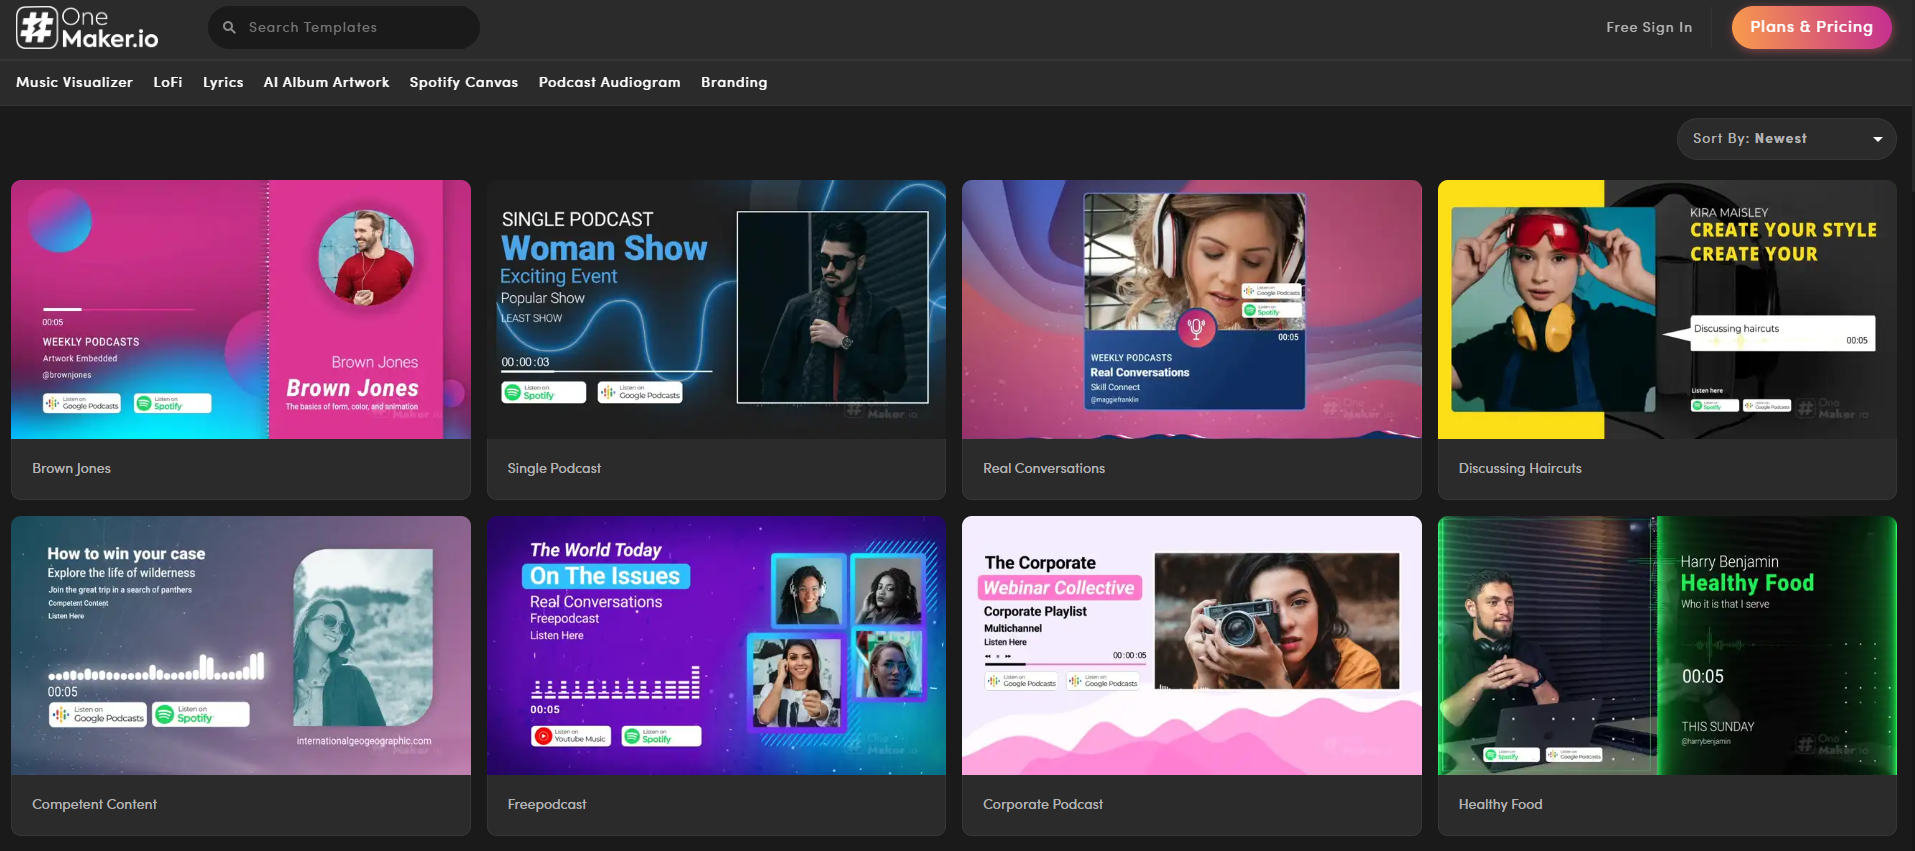Open Harry Benjamin Healthy Food thumbnail
This screenshot has width=1915, height=851.
(x=1667, y=645)
